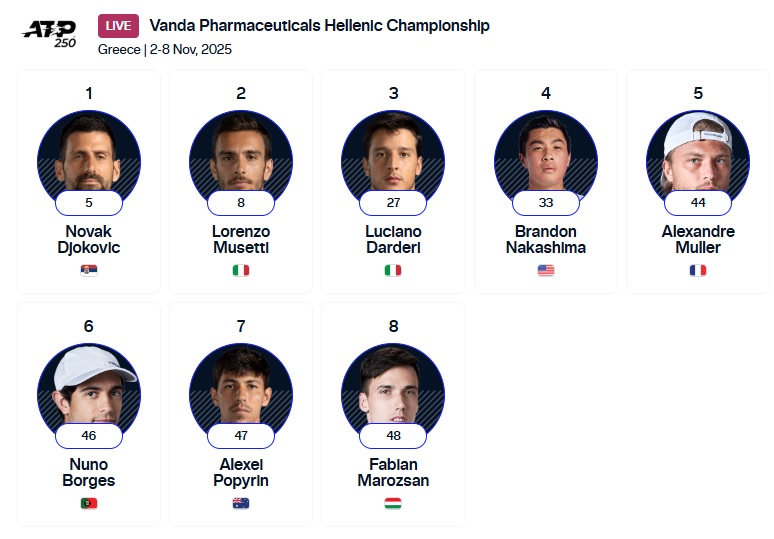
Task: Click the Australian flag under Alexei Popyrin
Action: (x=241, y=503)
